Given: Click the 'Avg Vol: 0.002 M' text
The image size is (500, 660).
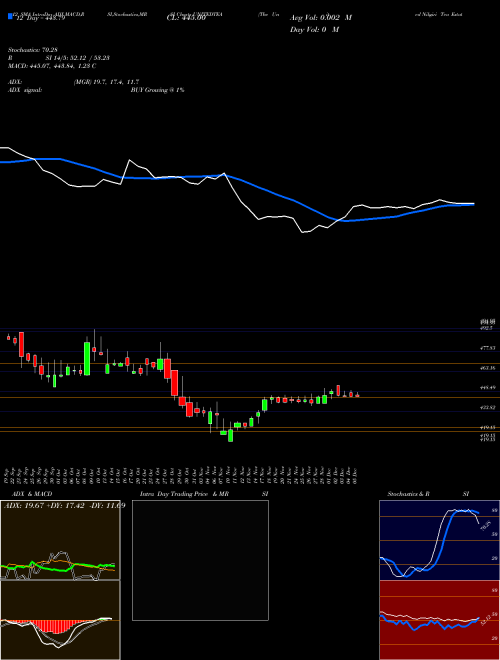Looking at the screenshot, I should (321, 18).
